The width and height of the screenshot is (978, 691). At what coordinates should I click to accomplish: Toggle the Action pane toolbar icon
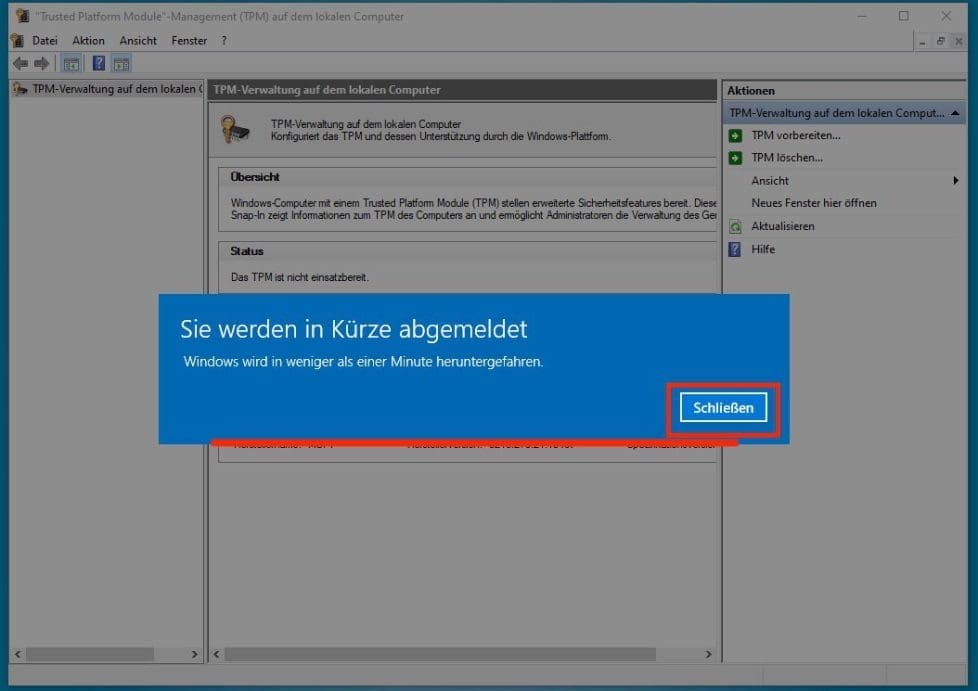click(x=121, y=63)
